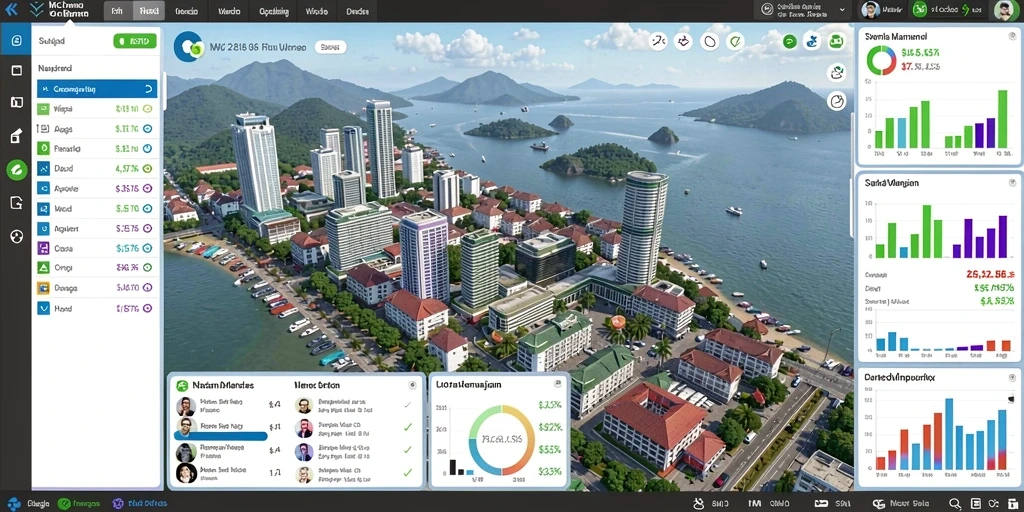Image resolution: width=1024 pixels, height=512 pixels.
Task: Click green status button in top bar
Action: (x=920, y=9)
